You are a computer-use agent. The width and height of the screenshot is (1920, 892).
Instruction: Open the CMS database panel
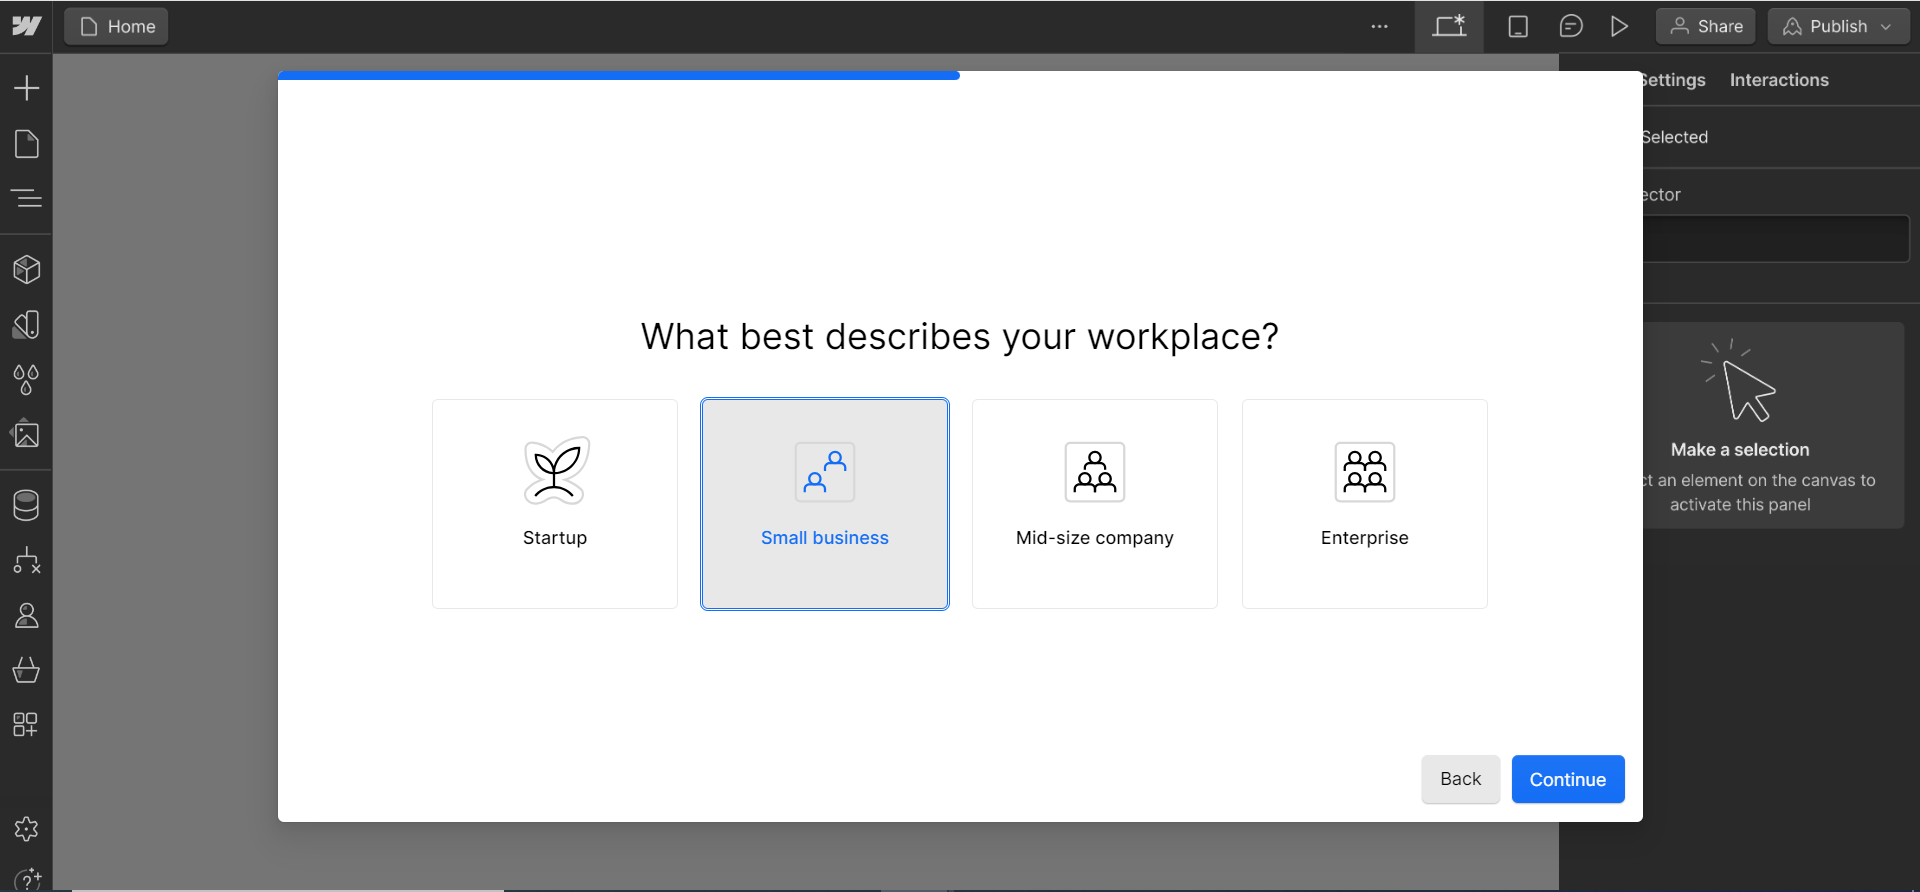[x=26, y=506]
